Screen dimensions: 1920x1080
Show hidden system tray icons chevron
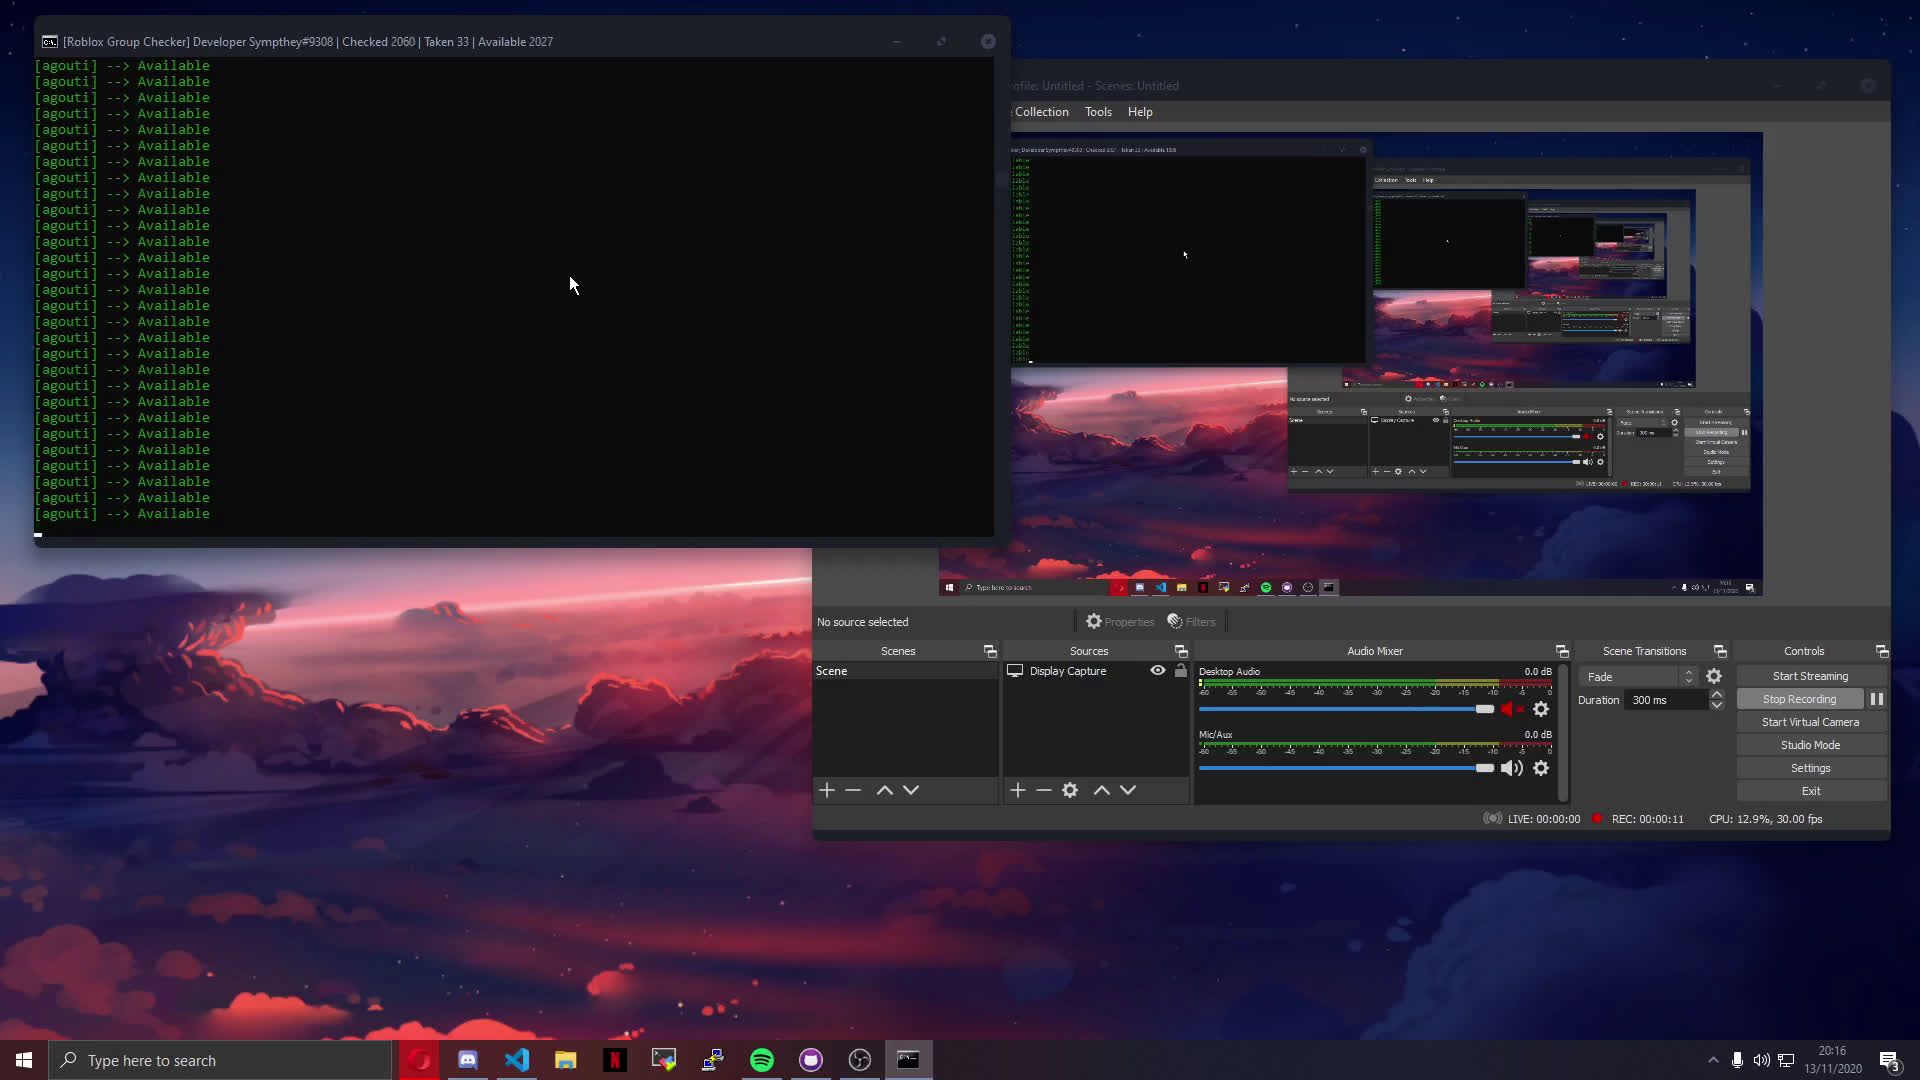coord(1713,1060)
